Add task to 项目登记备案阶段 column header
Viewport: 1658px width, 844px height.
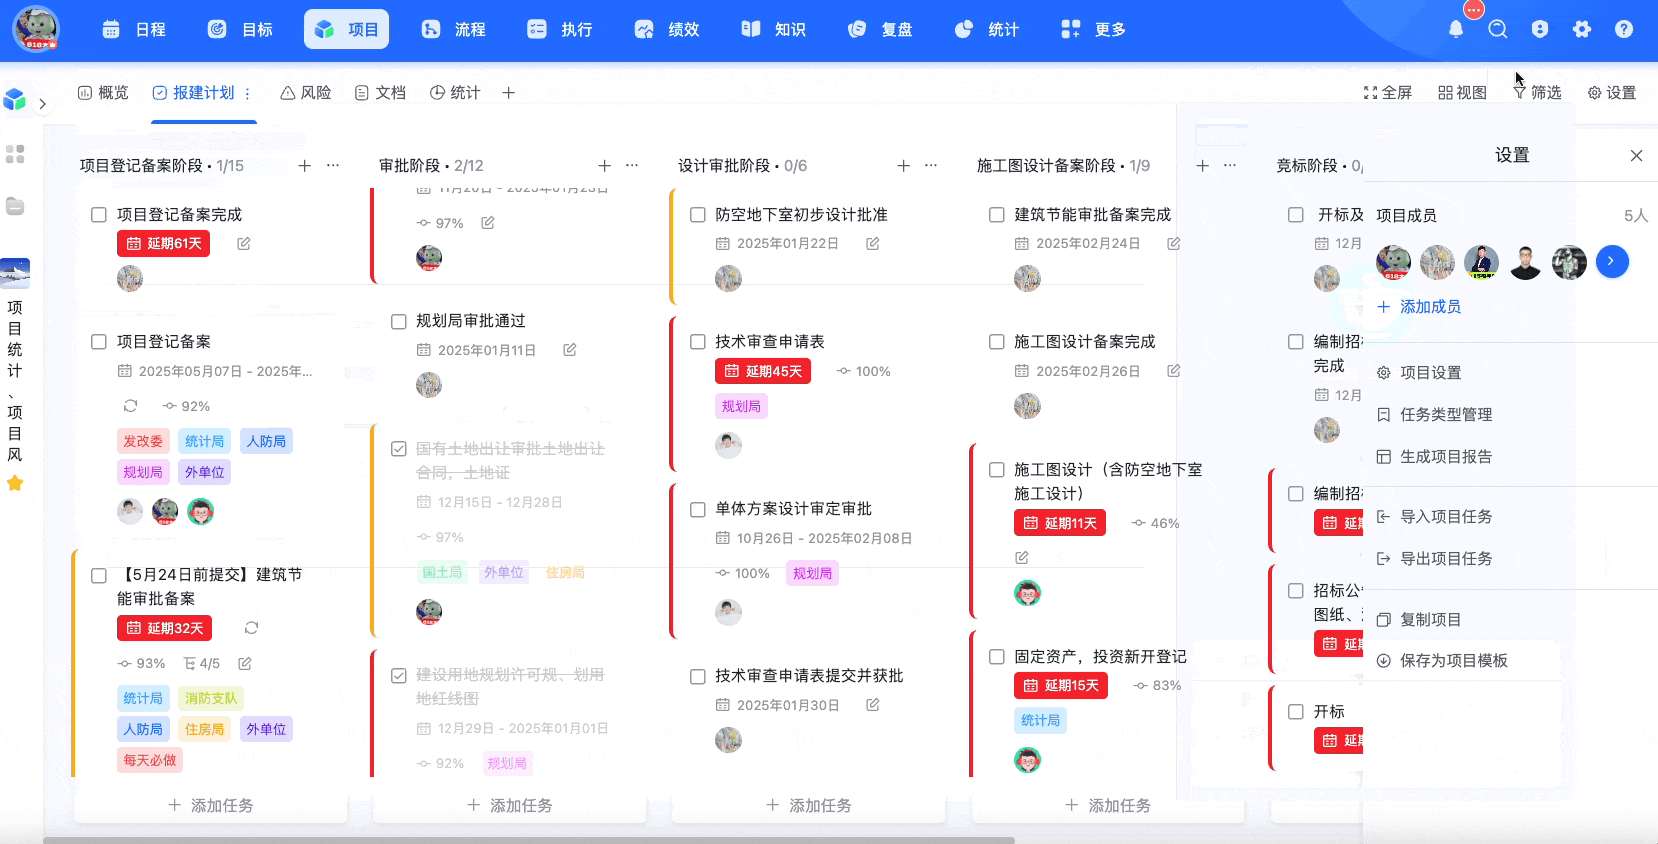tap(305, 166)
